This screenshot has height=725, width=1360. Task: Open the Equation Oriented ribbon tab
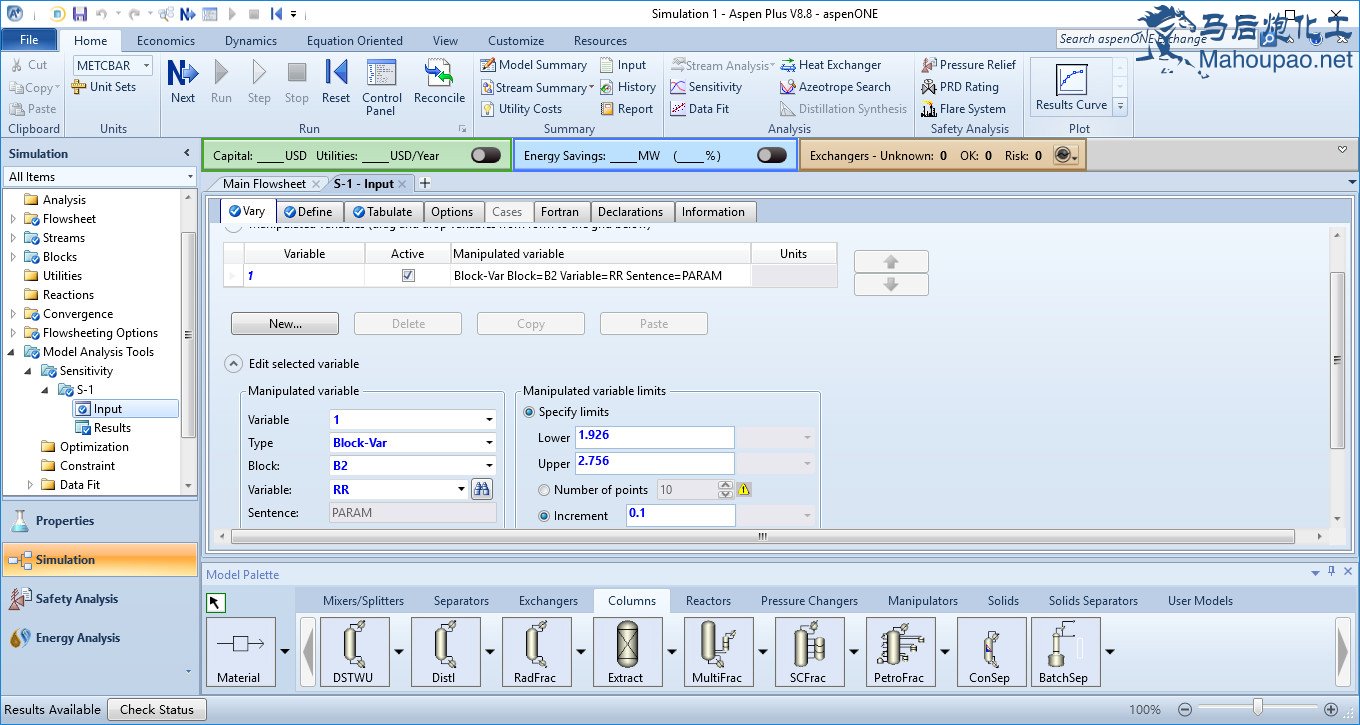pos(355,41)
